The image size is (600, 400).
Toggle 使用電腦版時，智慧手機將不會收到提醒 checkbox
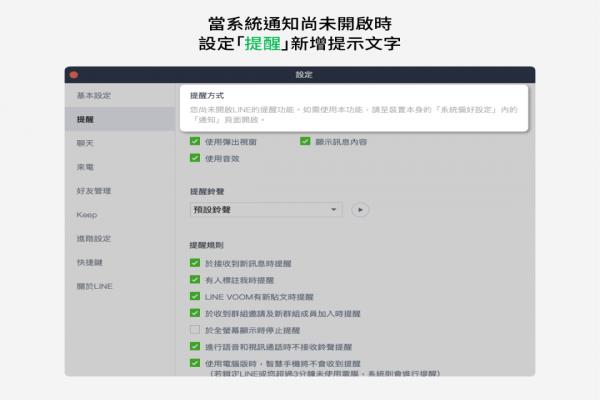tap(195, 363)
